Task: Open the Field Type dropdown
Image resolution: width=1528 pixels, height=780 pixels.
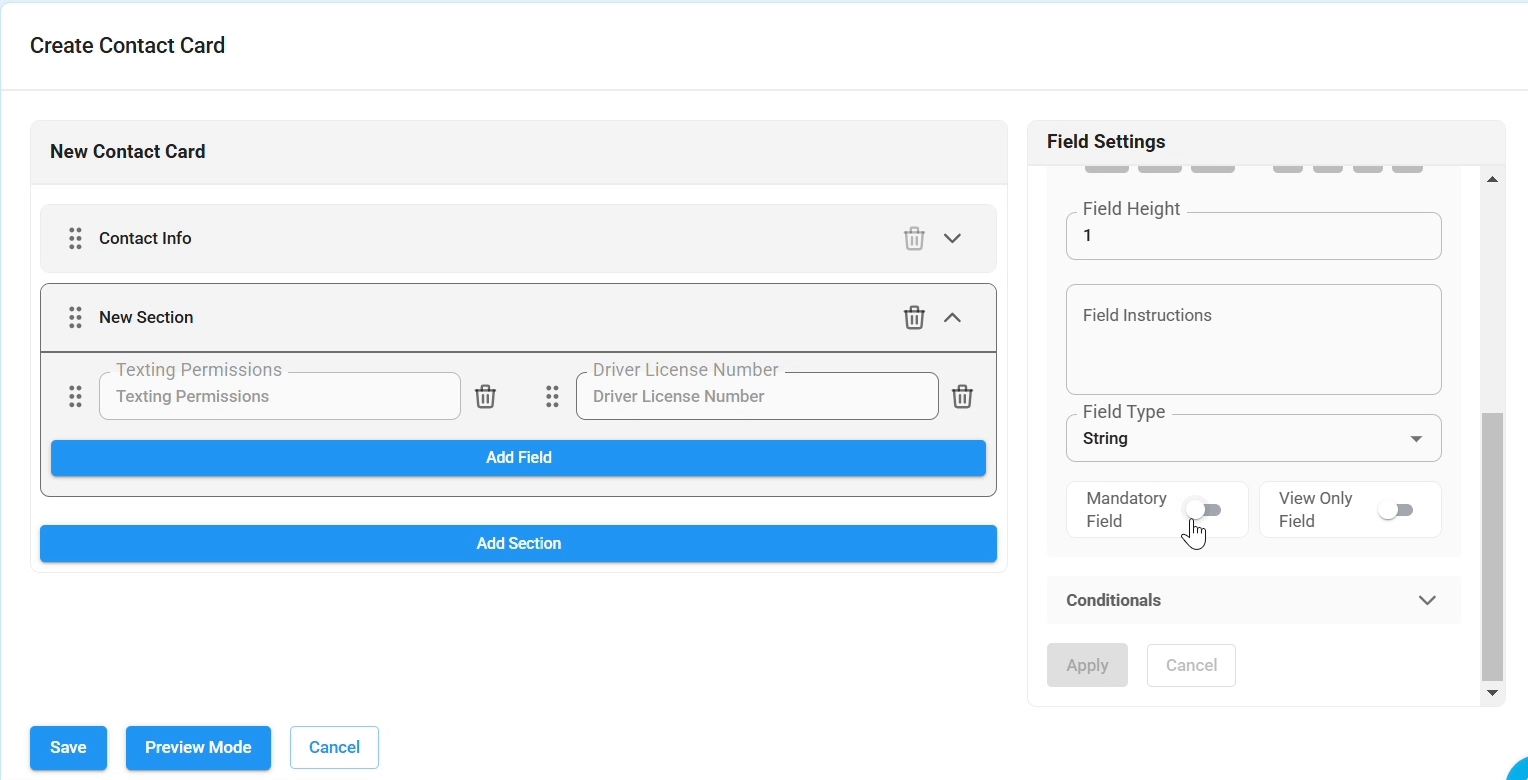Action: coord(1253,438)
